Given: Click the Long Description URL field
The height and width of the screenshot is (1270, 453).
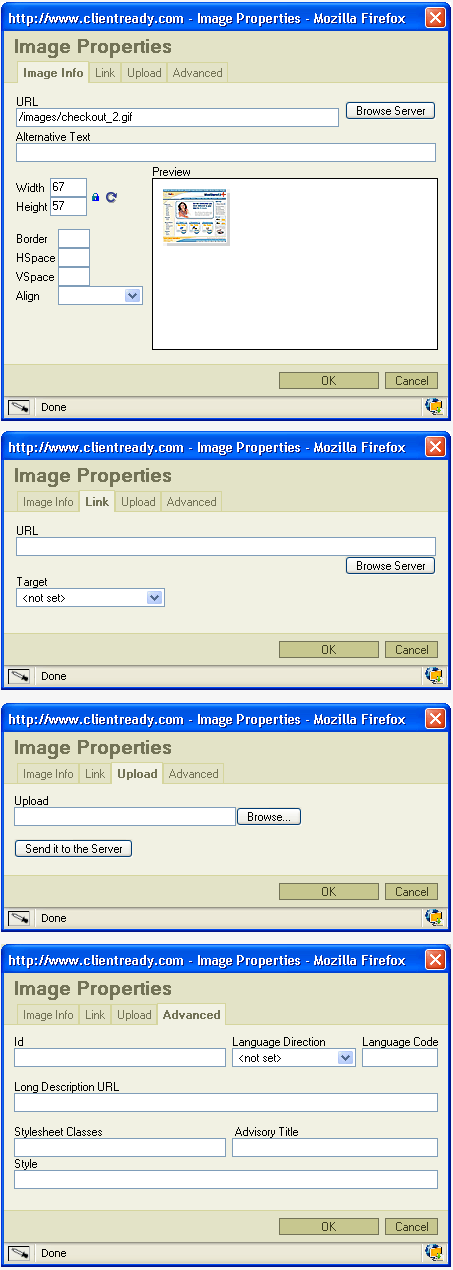Looking at the screenshot, I should click(x=226, y=1102).
